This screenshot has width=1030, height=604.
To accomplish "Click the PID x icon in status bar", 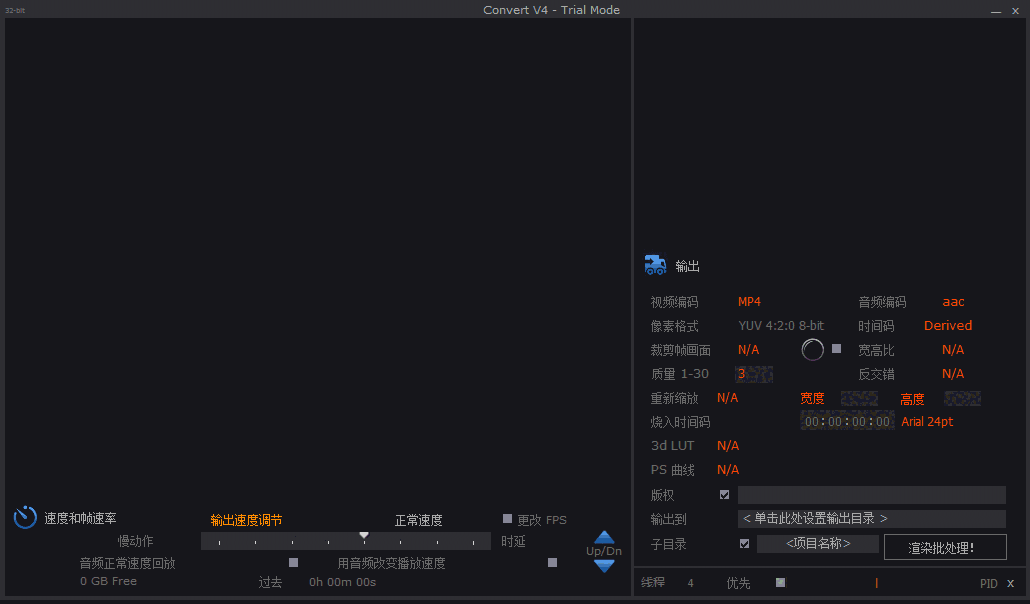I will 1010,583.
